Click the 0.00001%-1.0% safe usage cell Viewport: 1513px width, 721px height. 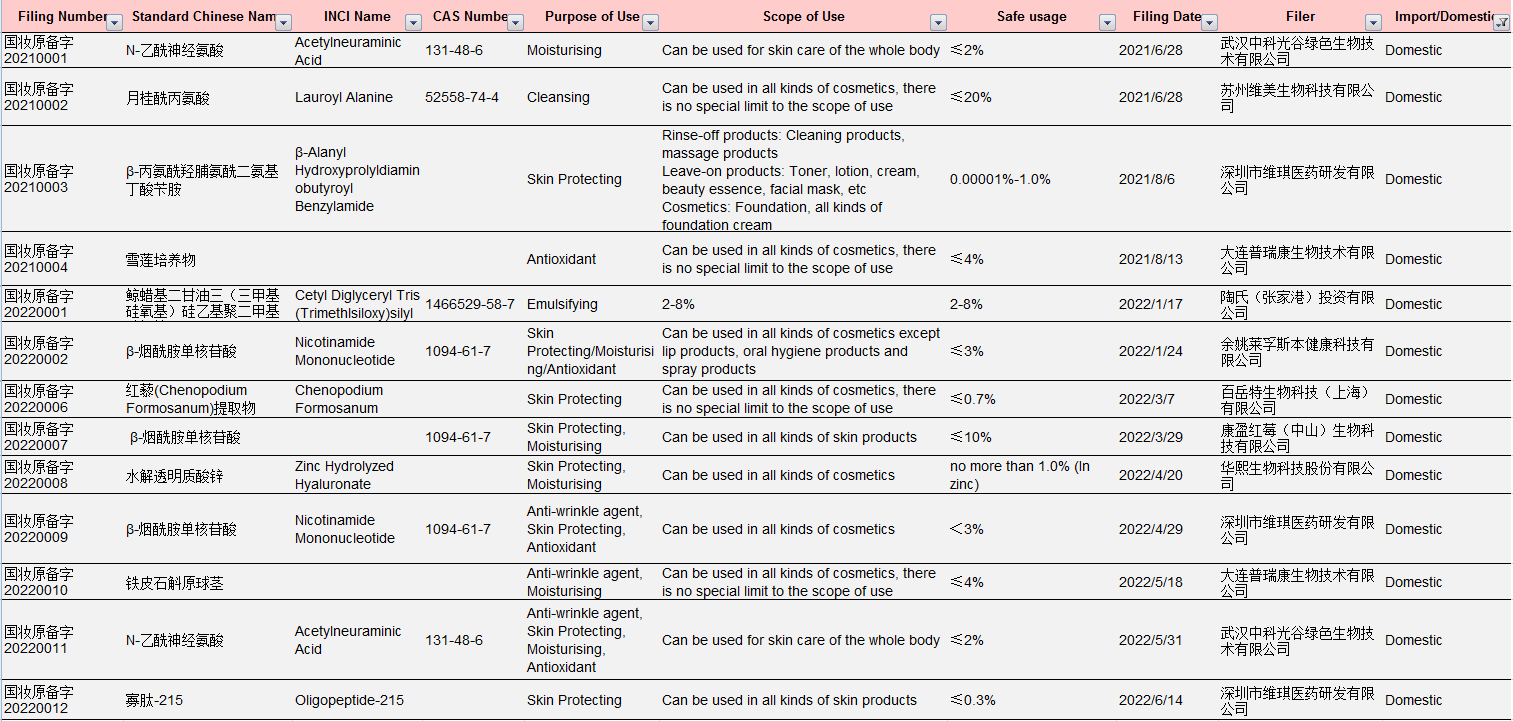1000,179
